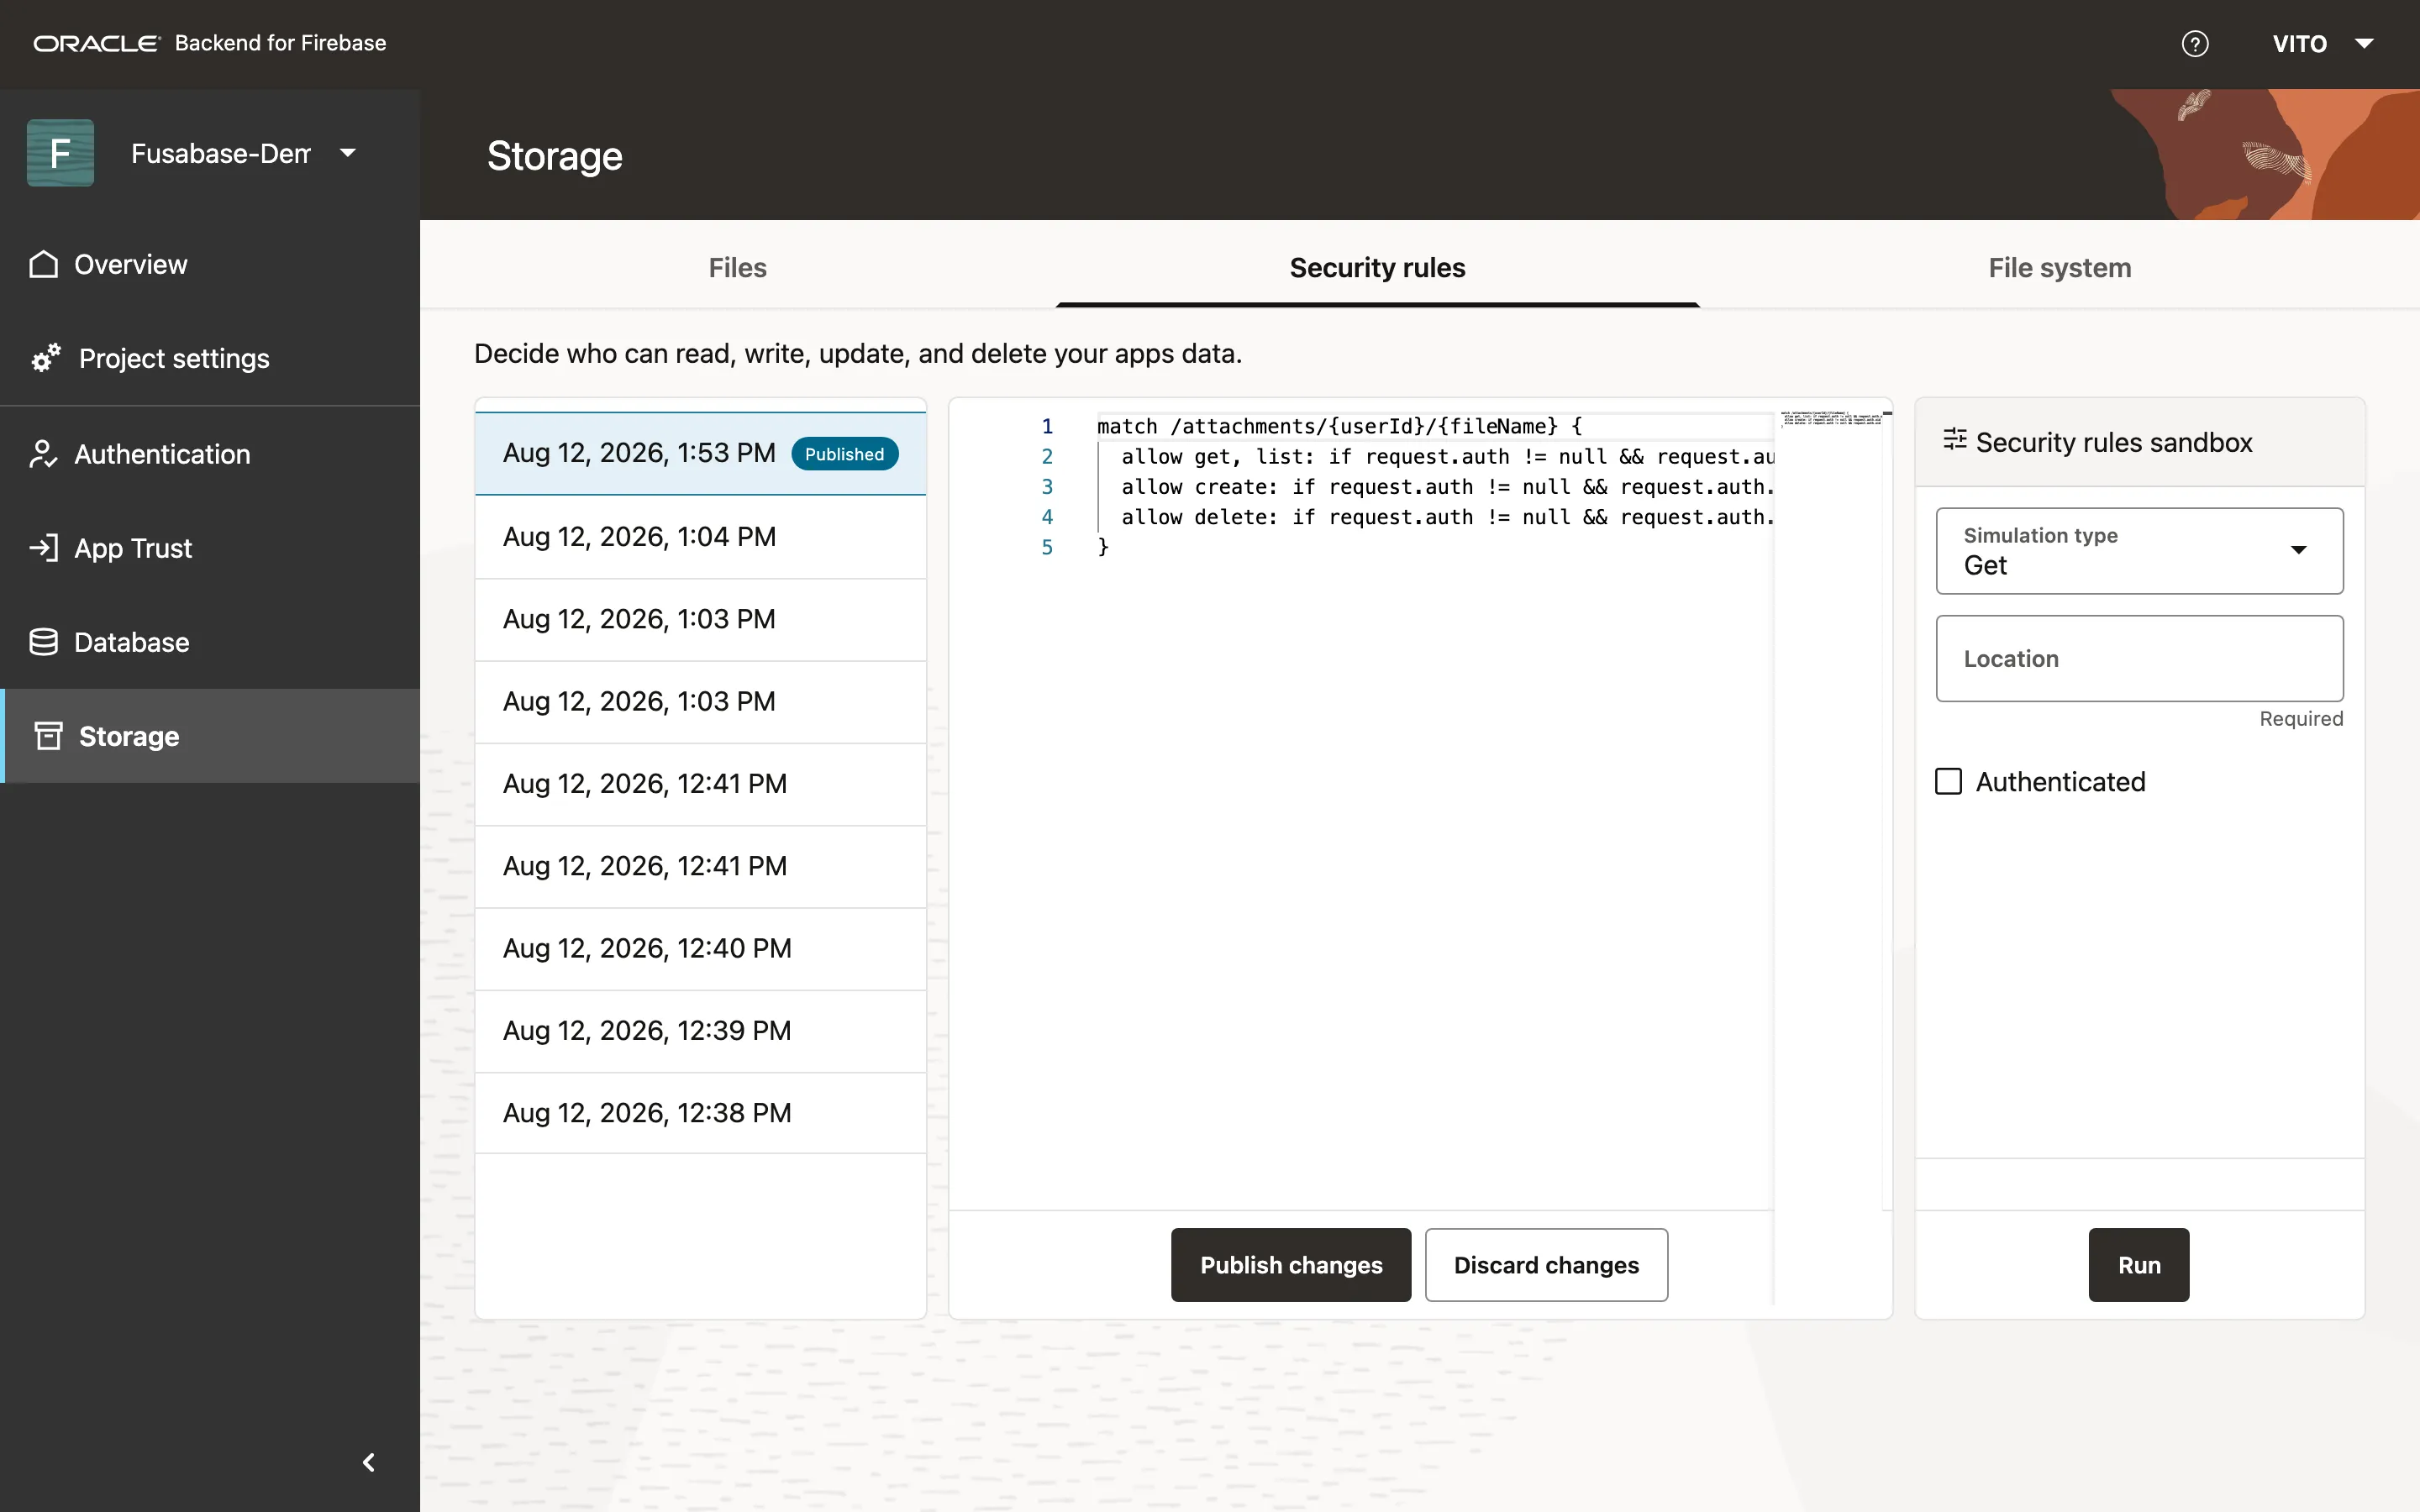Click the Authentication user icon

pos(43,454)
